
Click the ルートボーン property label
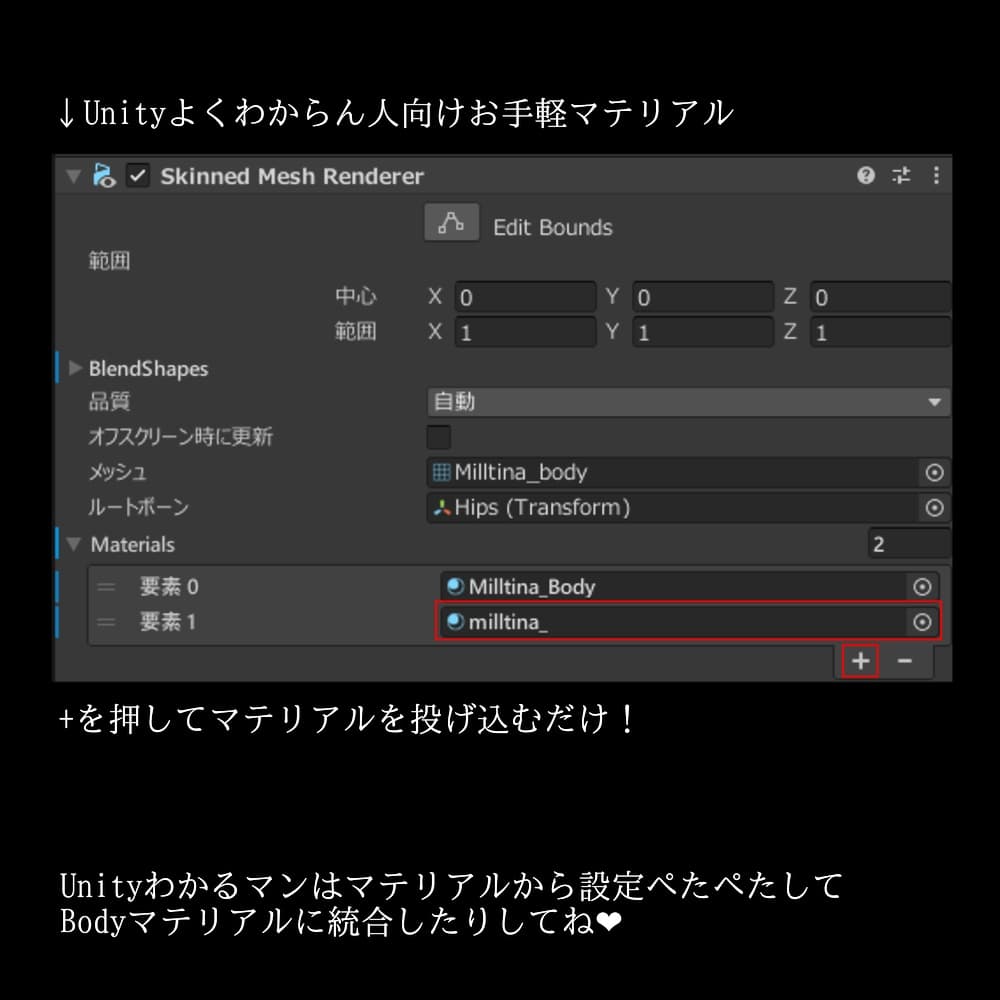pos(138,507)
